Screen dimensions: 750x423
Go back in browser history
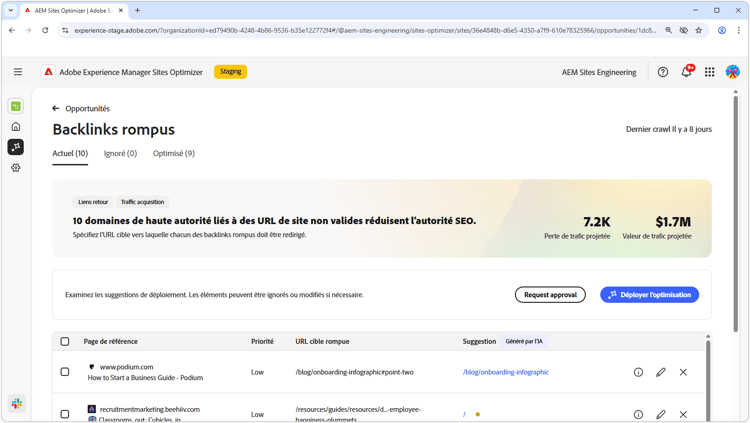pos(12,30)
